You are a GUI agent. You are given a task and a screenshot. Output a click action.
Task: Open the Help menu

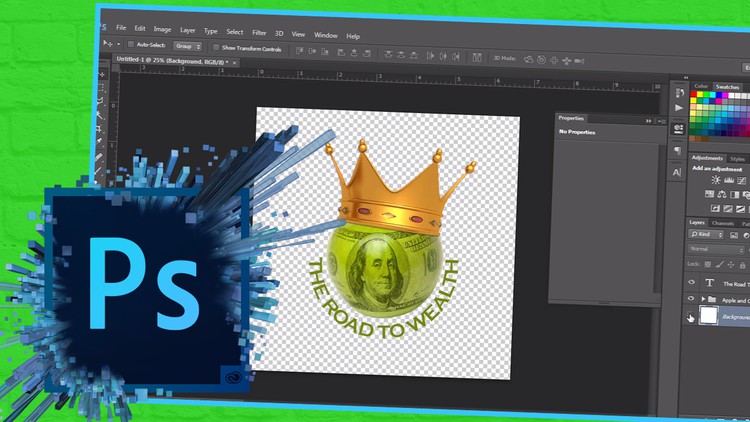tap(353, 36)
